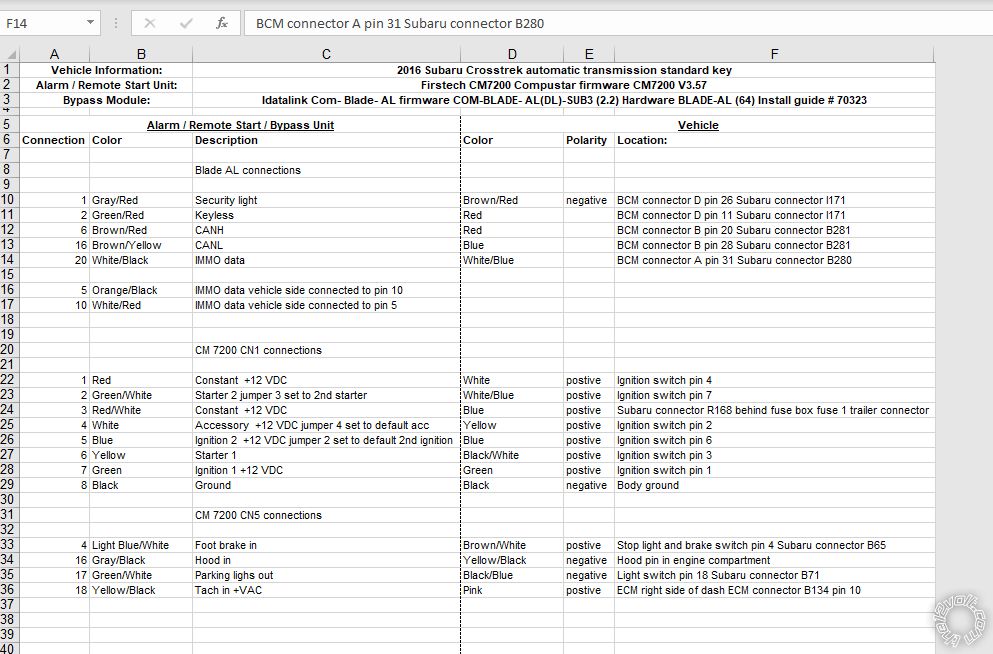This screenshot has width=993, height=654.
Task: Click the 'Orange/Black' color cell
Action: pyautogui.click(x=141, y=290)
